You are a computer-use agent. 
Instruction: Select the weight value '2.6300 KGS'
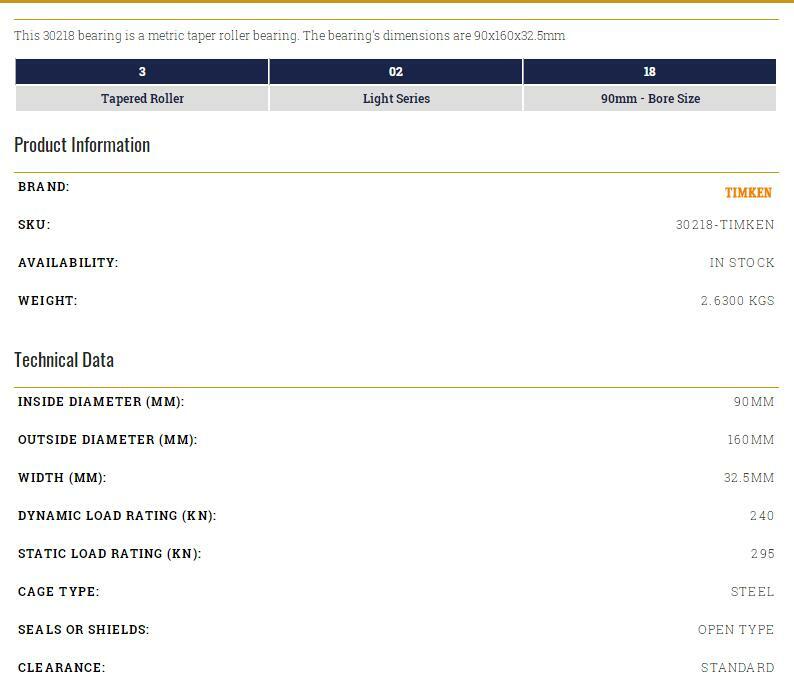[737, 300]
